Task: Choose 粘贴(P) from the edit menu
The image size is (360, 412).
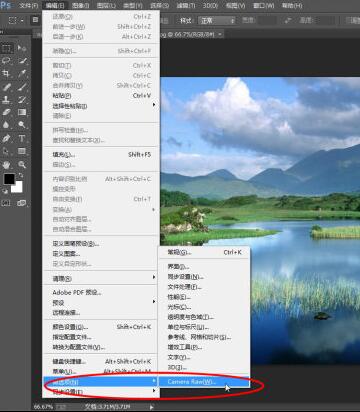Action: 101,96
